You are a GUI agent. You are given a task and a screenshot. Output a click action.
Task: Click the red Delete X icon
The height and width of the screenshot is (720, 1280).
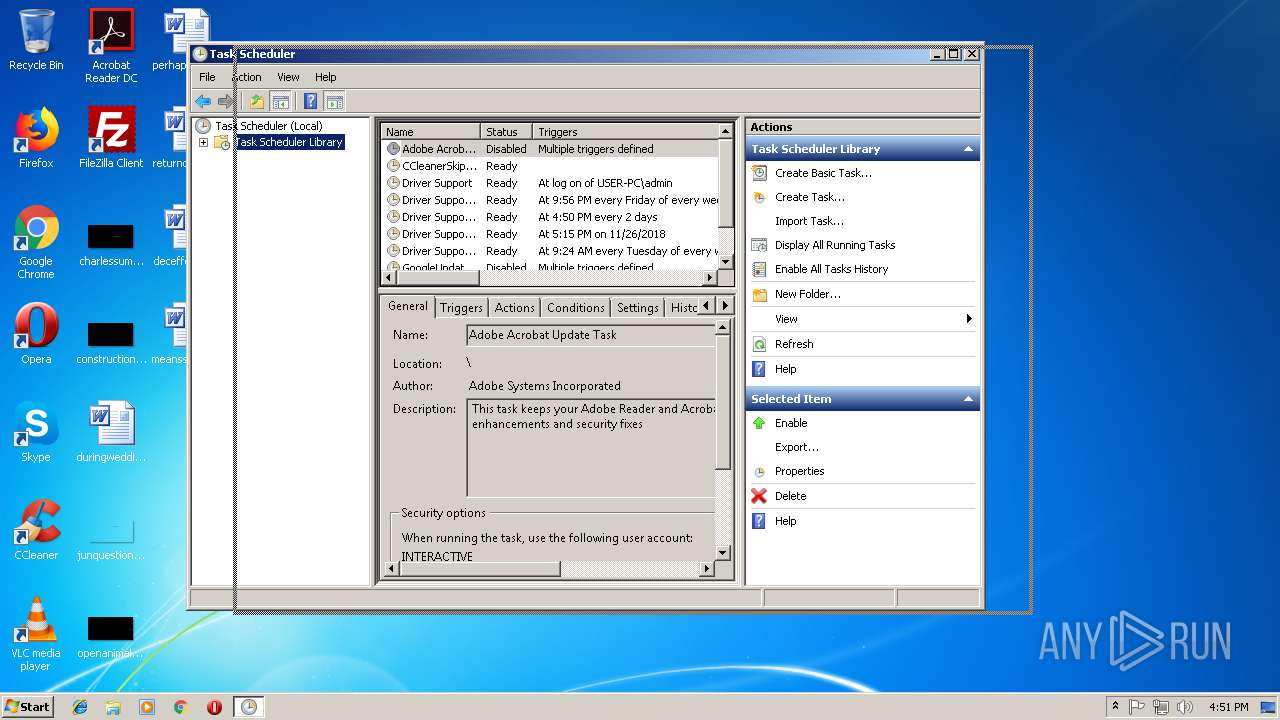click(x=759, y=496)
